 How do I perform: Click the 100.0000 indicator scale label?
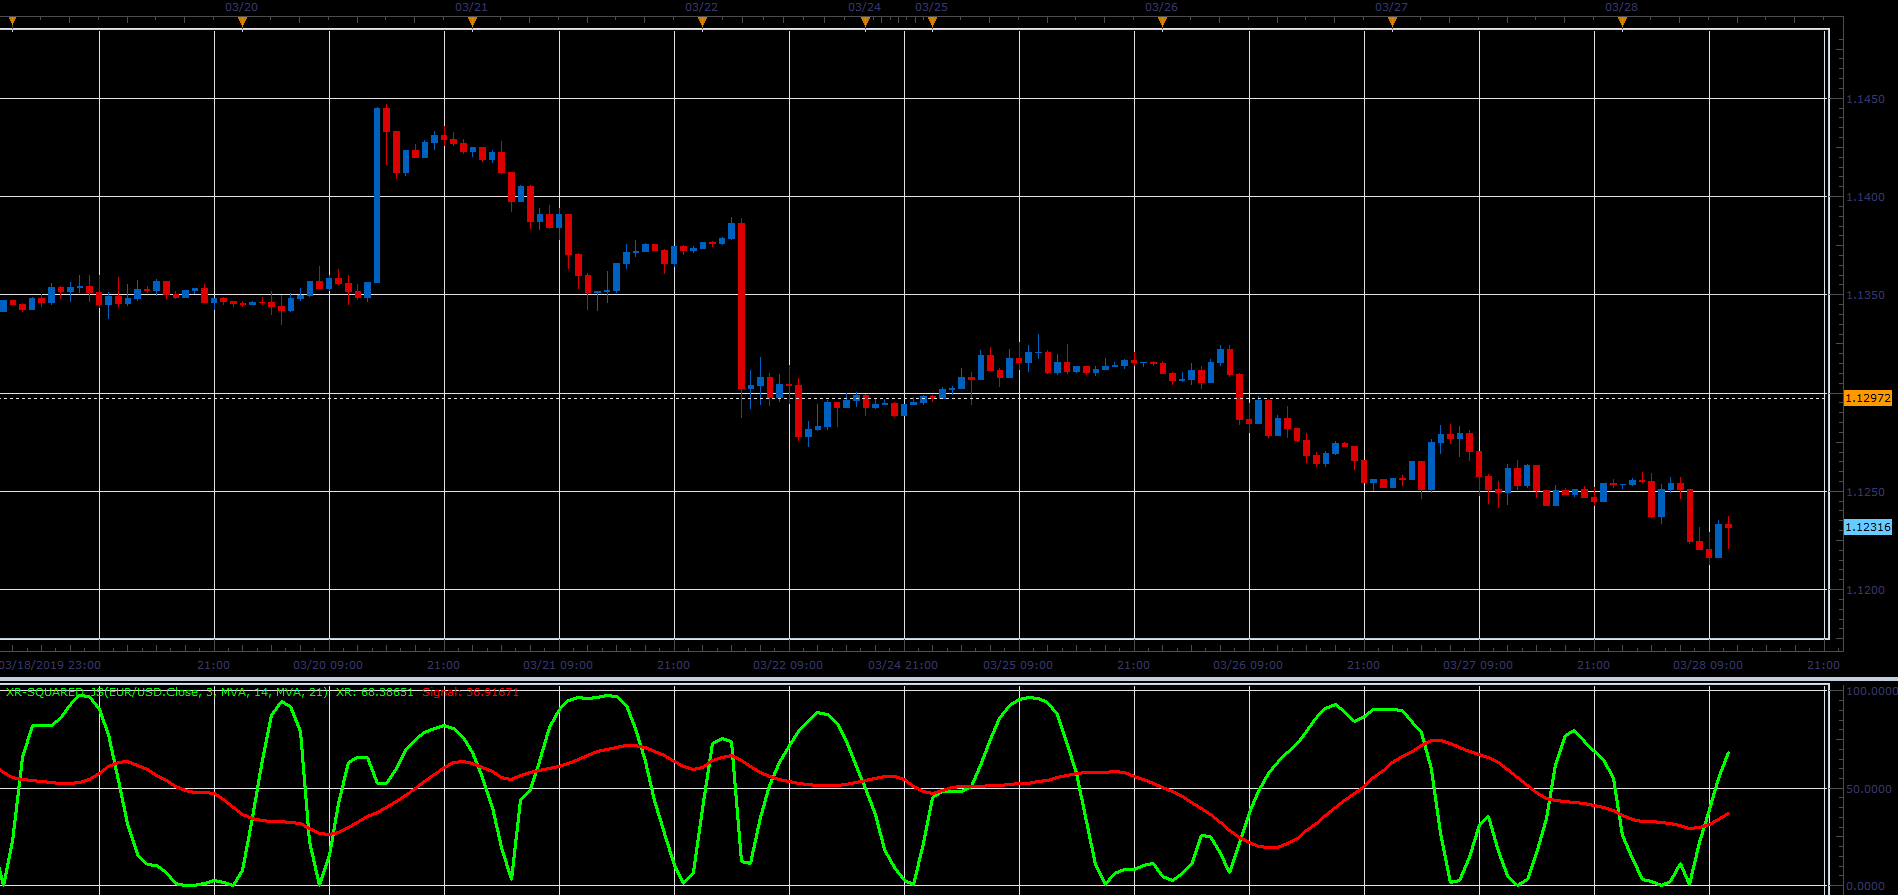[1870, 691]
